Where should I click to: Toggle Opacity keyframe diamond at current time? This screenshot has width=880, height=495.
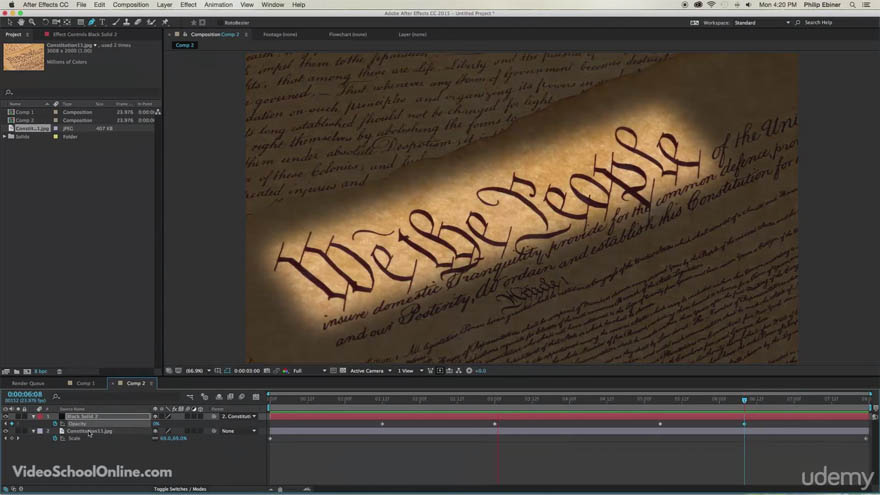tap(12, 424)
